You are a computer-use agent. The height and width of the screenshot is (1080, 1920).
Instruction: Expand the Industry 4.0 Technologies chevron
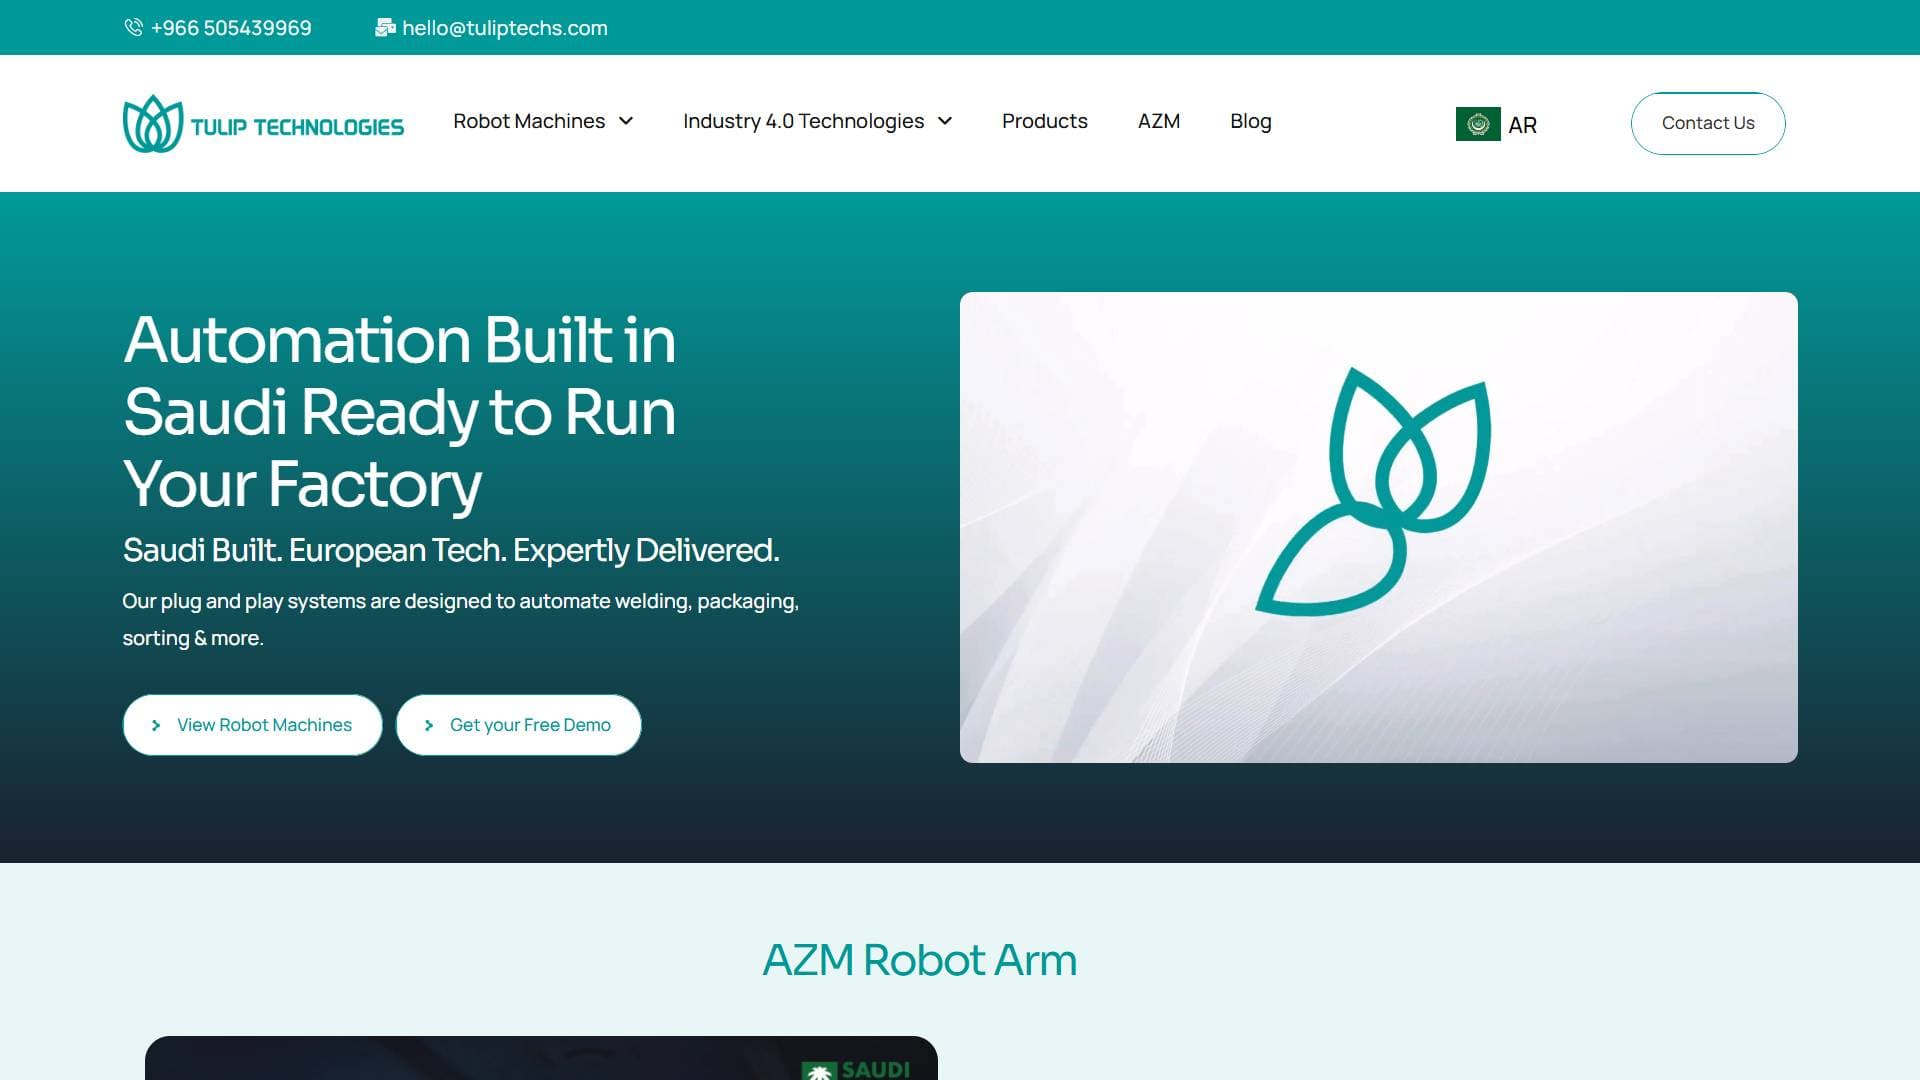click(x=945, y=121)
